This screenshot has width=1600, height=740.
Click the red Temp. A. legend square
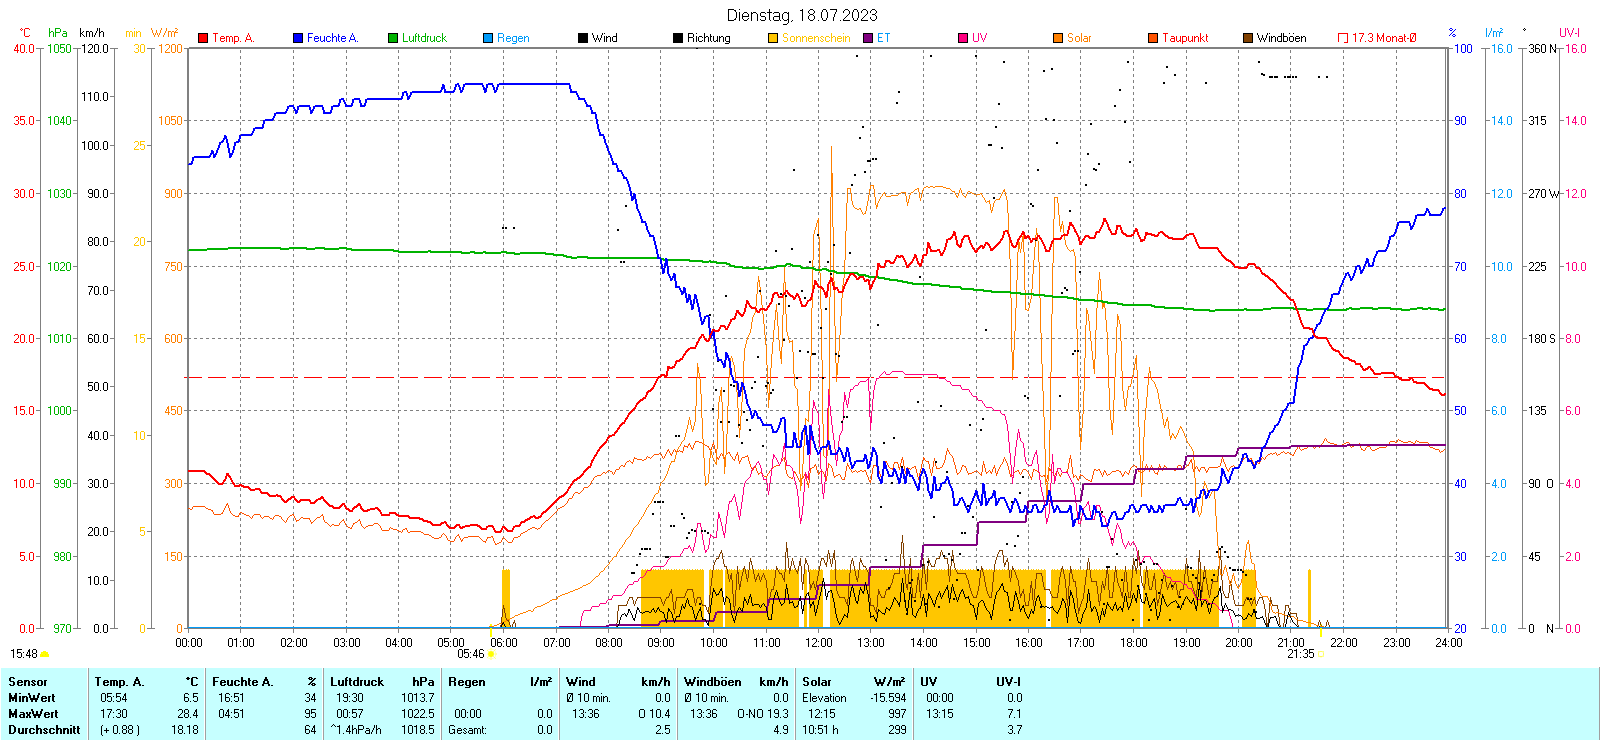click(x=203, y=38)
